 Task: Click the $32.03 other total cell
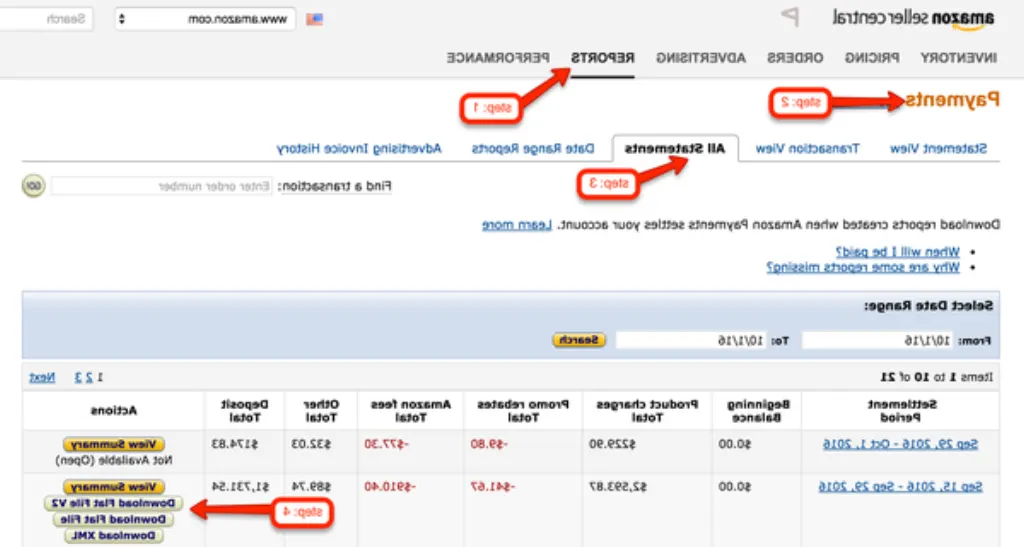(311, 444)
